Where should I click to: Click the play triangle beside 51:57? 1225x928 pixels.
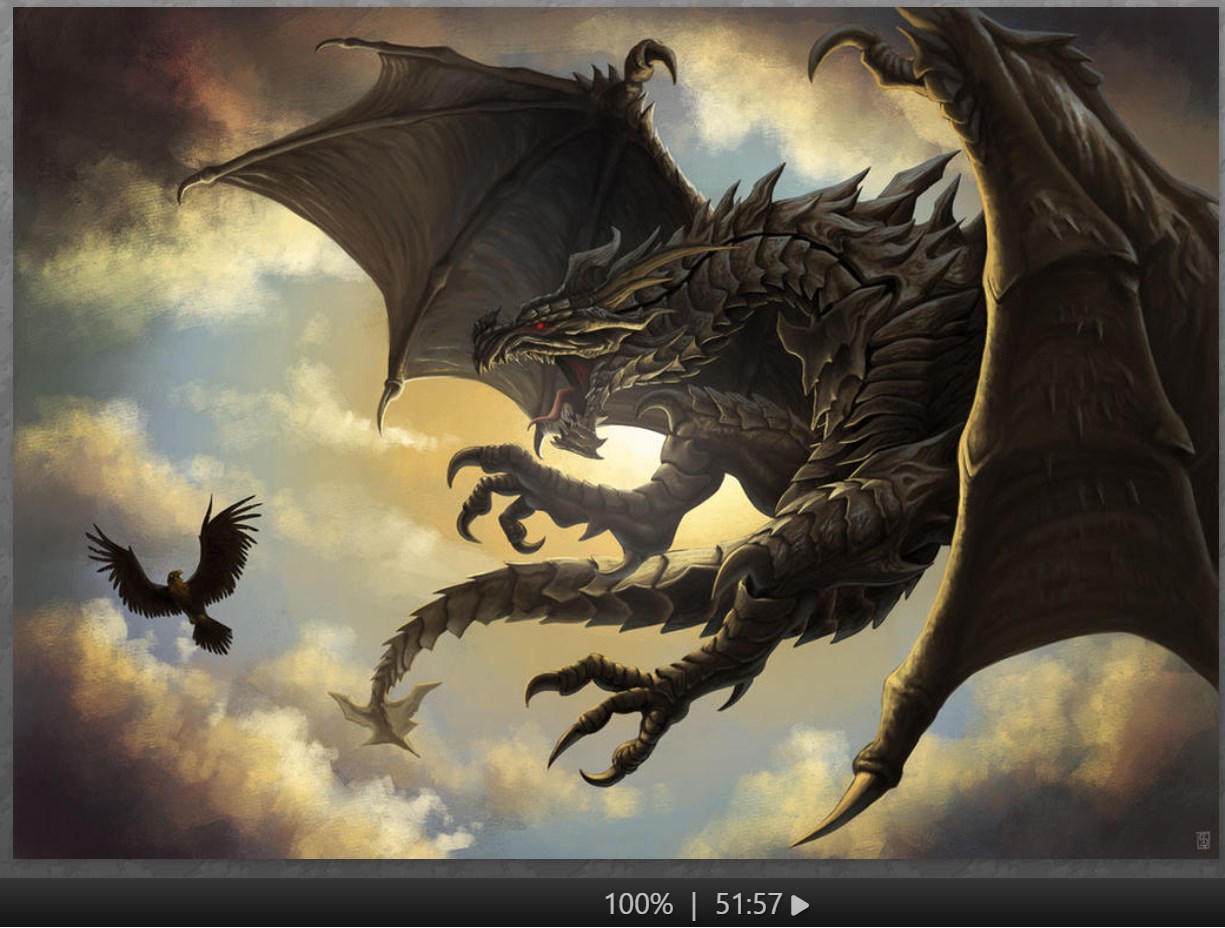coord(800,905)
